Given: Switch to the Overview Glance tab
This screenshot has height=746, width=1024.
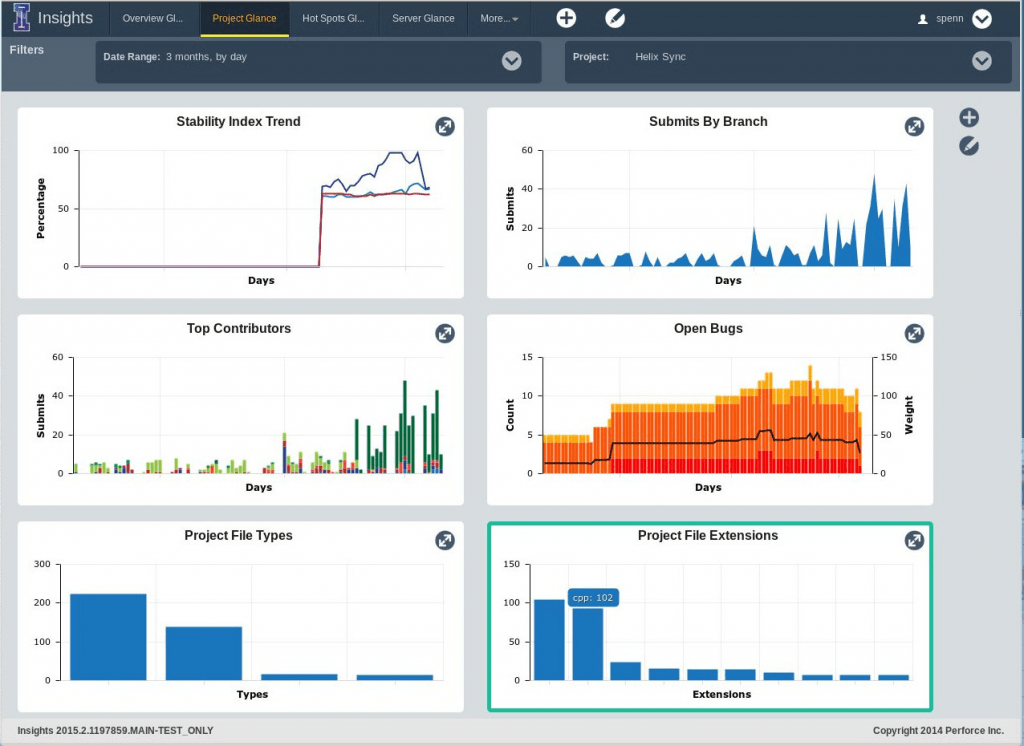Looking at the screenshot, I should pos(153,18).
